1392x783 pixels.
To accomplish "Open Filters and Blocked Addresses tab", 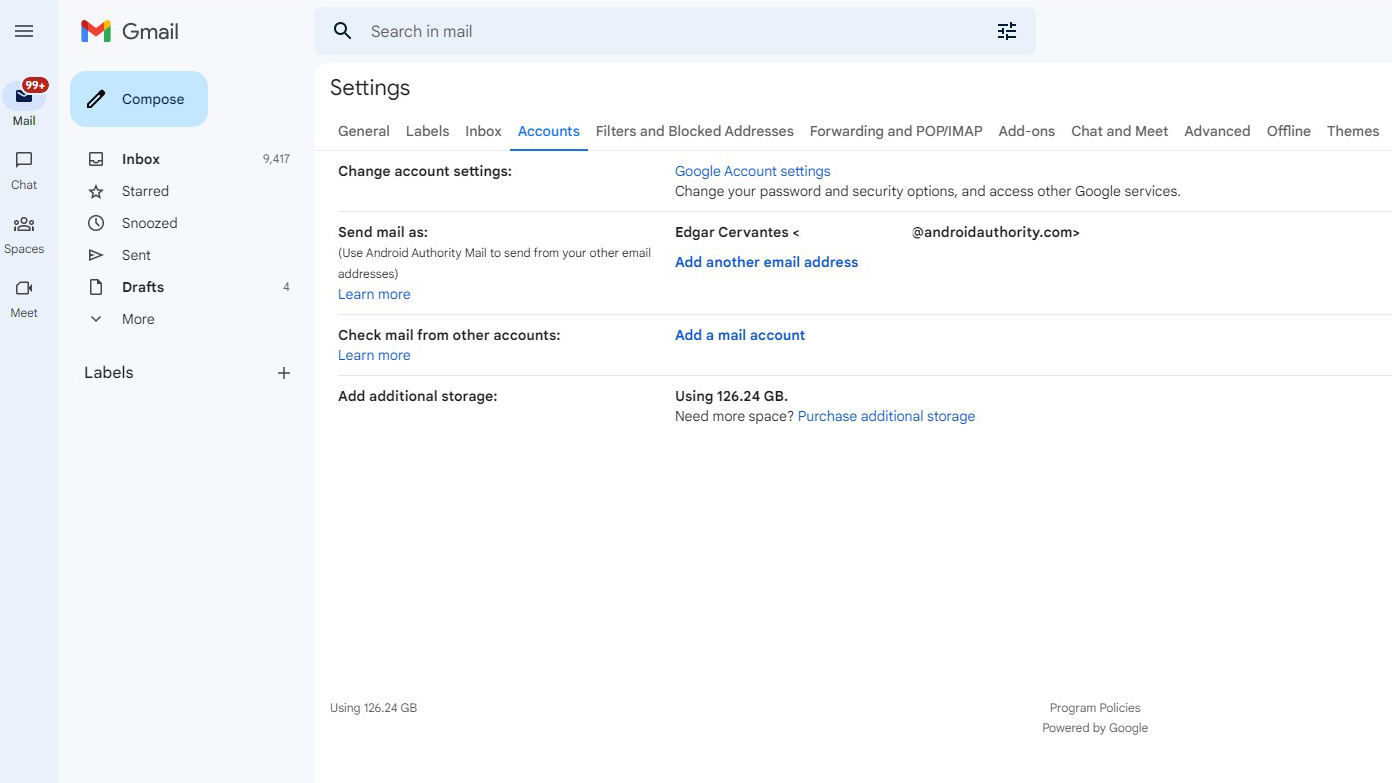I will pyautogui.click(x=694, y=131).
